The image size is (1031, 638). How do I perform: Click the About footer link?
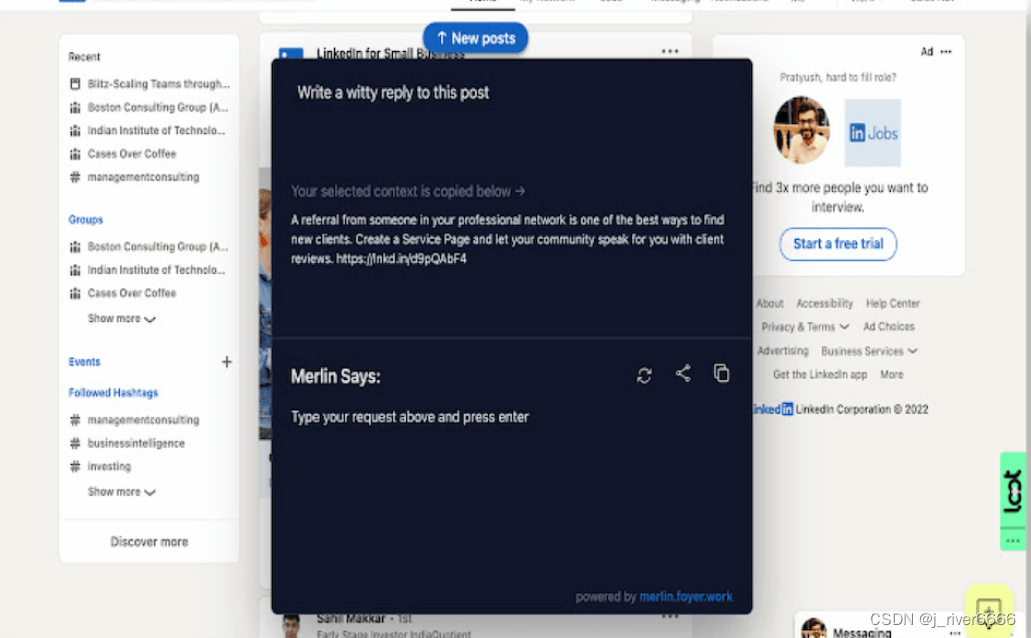[x=769, y=303]
